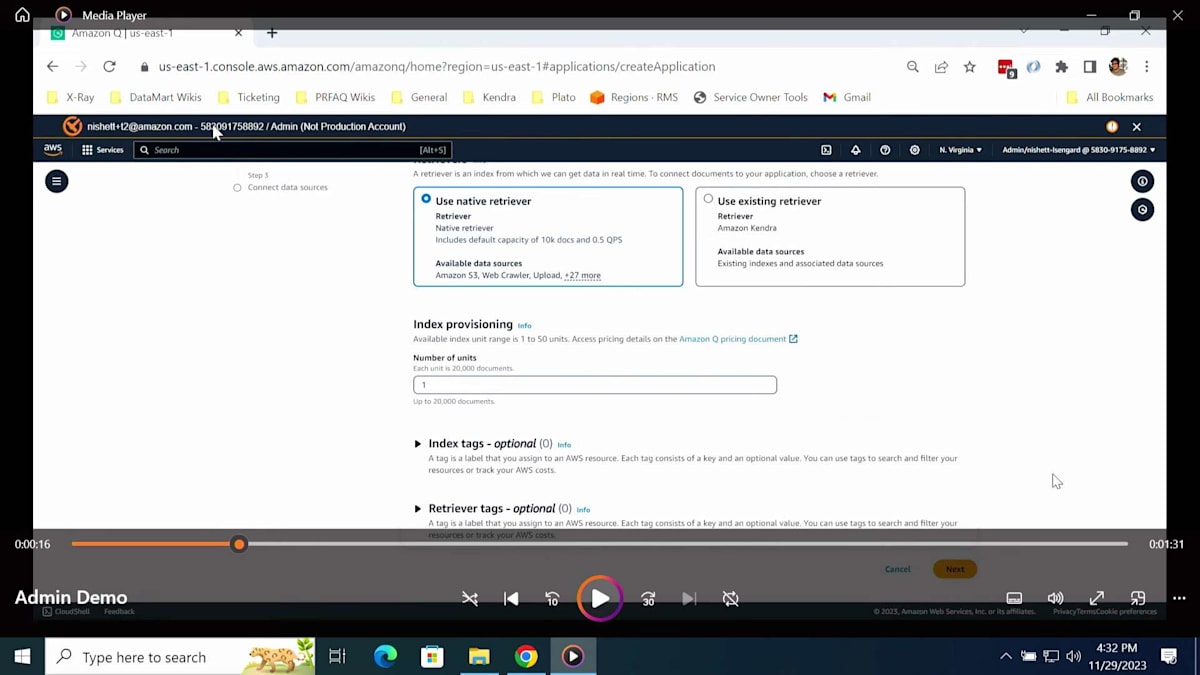Reload the browser page
The image size is (1200, 675).
pos(109,66)
